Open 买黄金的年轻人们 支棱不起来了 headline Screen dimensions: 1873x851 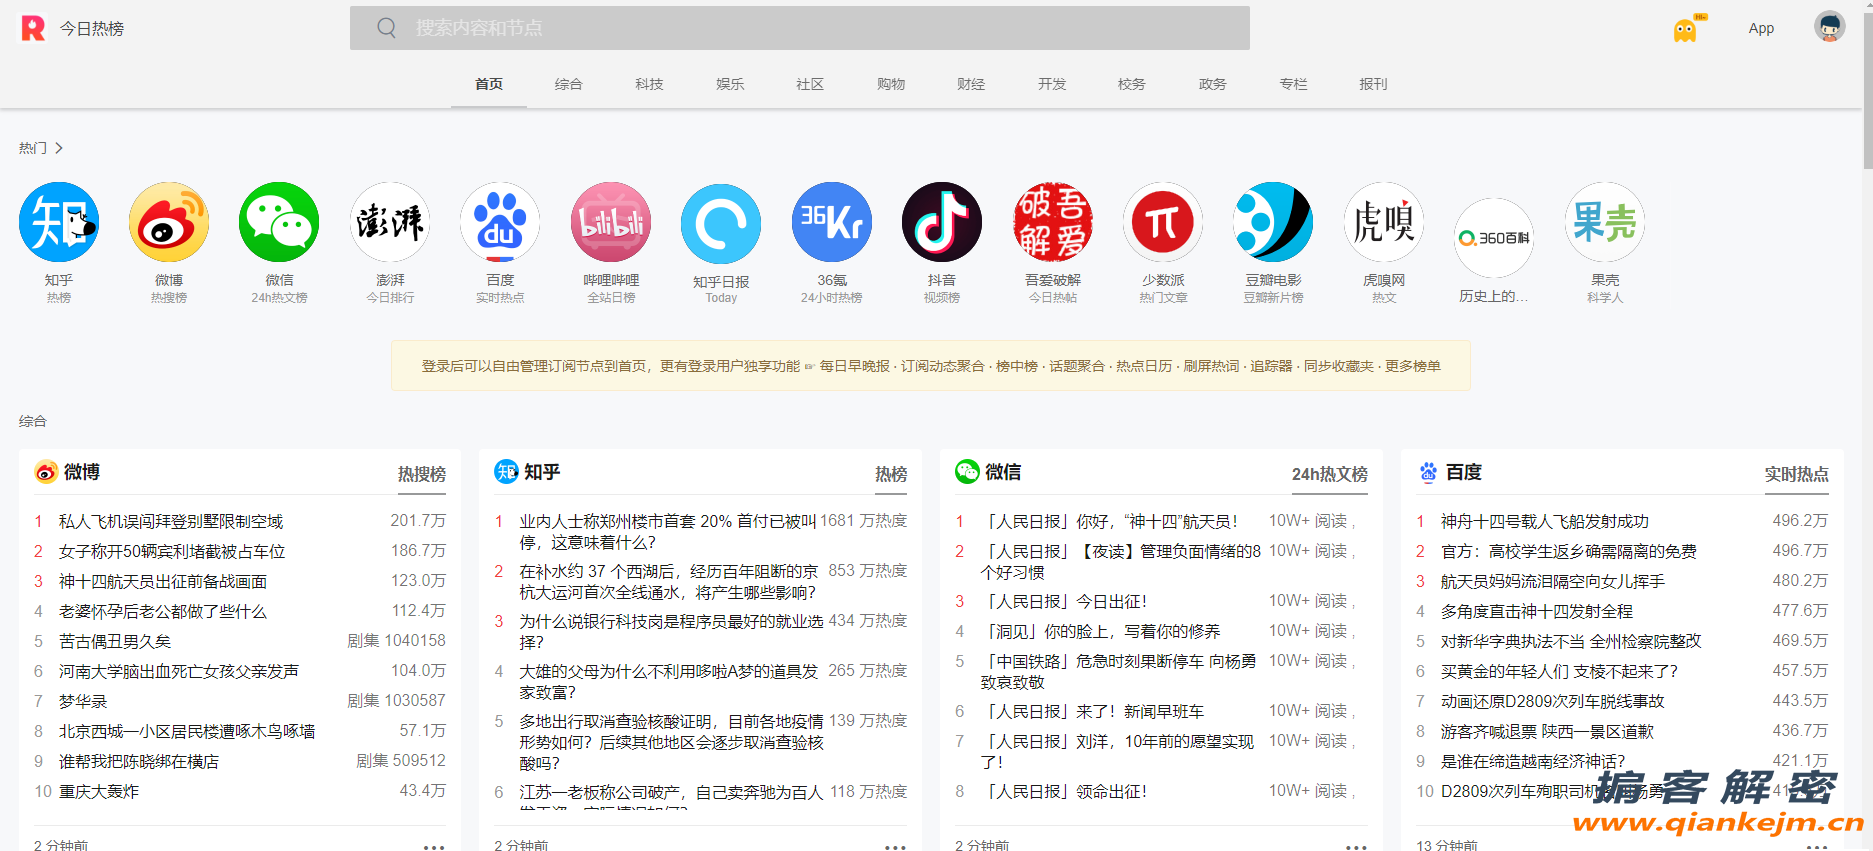tap(1559, 671)
